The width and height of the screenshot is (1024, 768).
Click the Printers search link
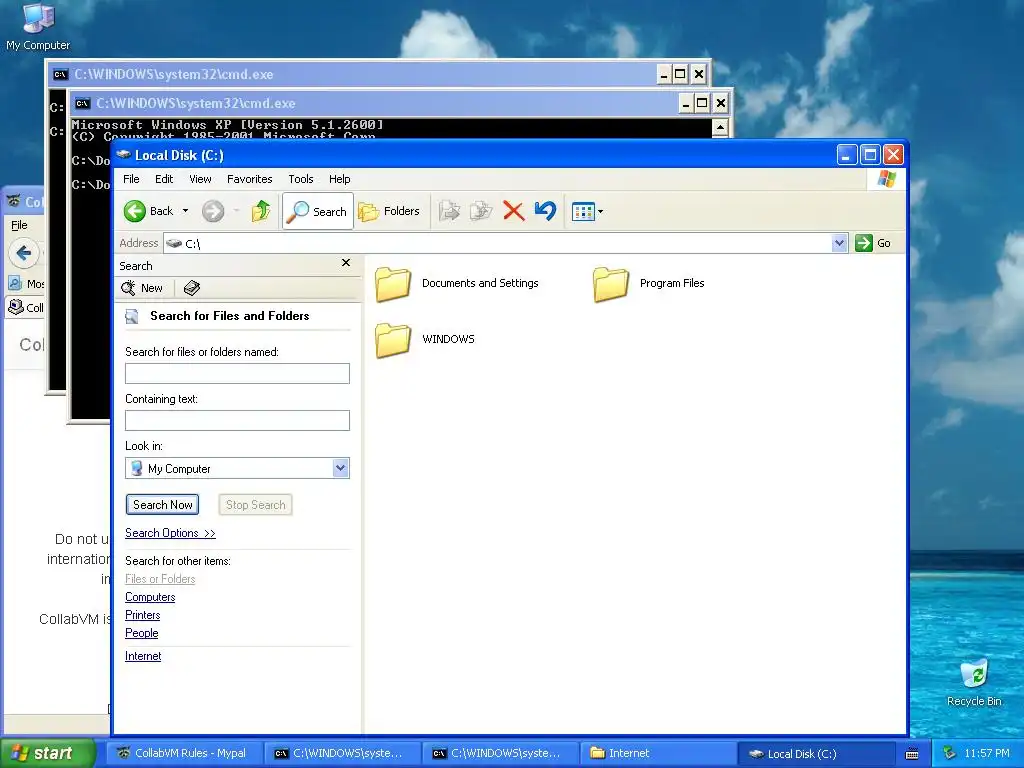click(x=142, y=615)
